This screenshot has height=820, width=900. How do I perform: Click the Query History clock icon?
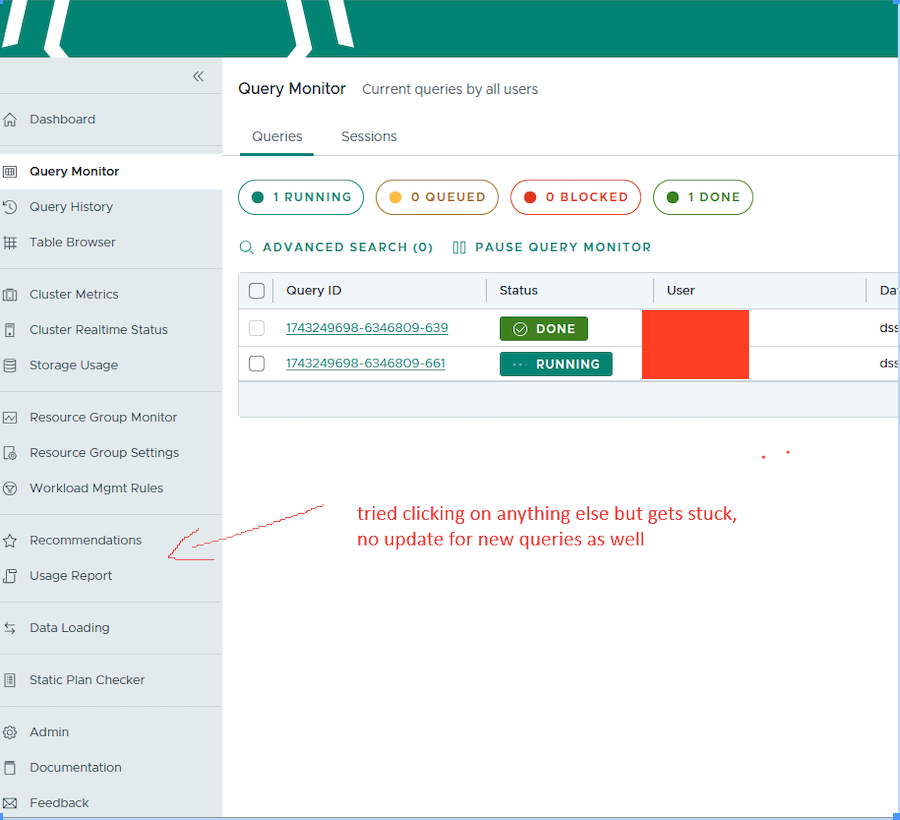coord(10,207)
